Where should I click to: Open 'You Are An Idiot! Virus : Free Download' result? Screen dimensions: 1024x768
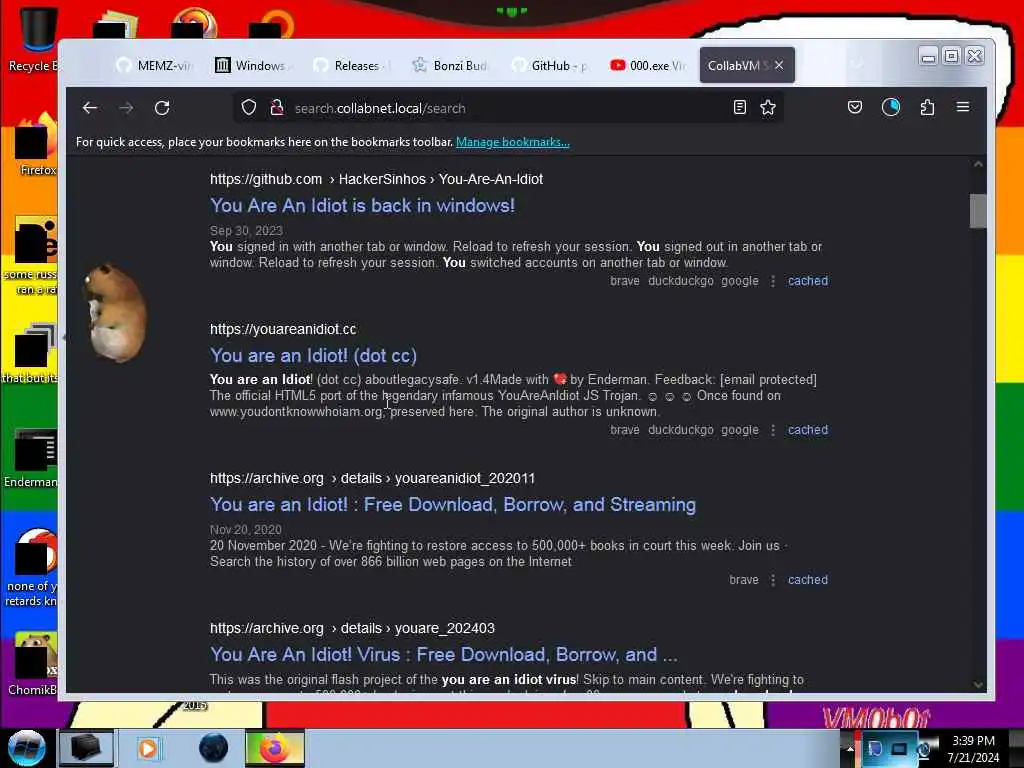point(444,654)
